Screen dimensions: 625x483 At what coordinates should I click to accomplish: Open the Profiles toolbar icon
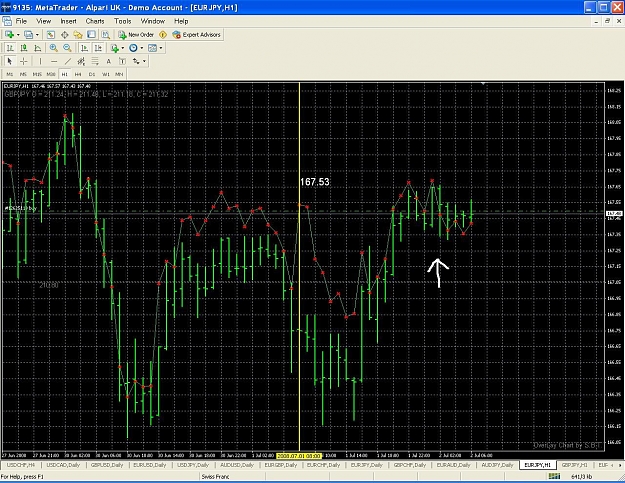pos(29,35)
